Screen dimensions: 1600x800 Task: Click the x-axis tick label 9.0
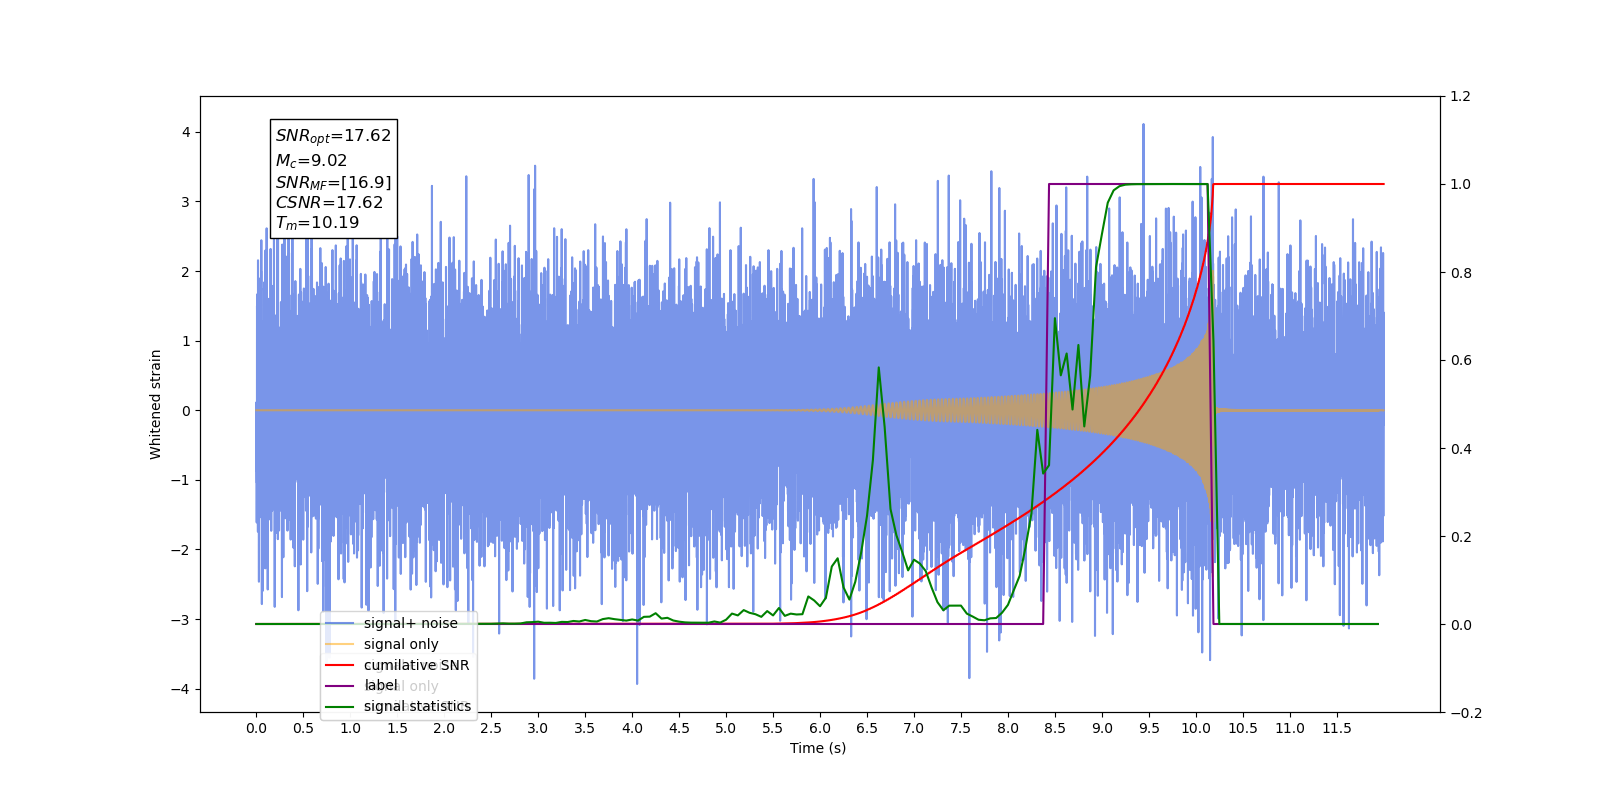click(x=1102, y=728)
